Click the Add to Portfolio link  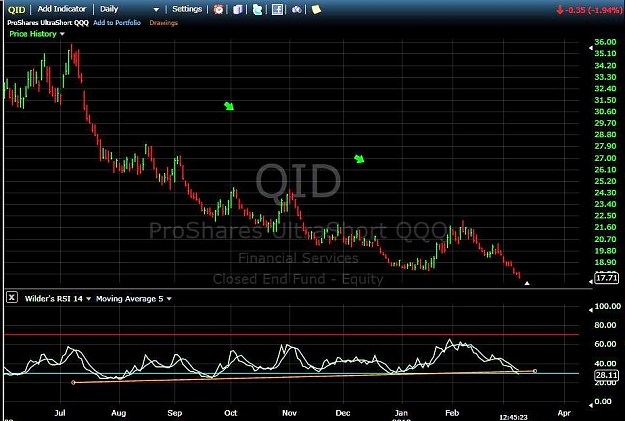pos(117,23)
